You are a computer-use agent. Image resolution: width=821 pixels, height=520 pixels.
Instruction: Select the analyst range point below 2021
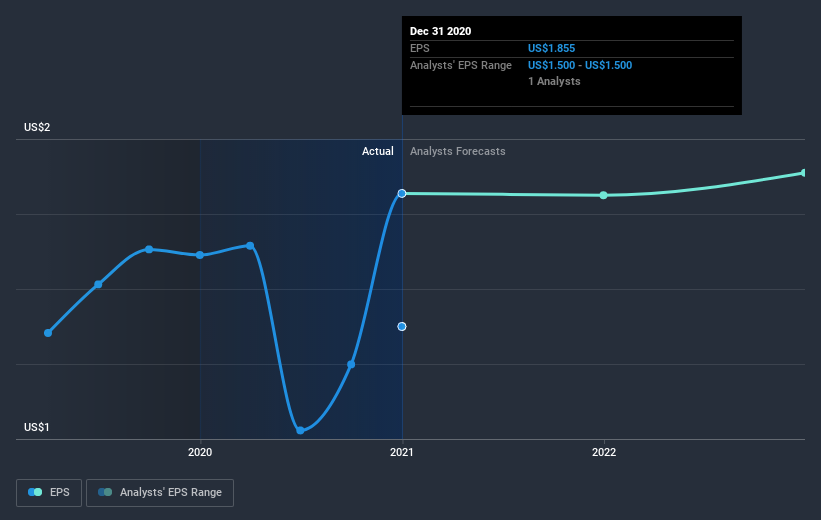pos(402,327)
